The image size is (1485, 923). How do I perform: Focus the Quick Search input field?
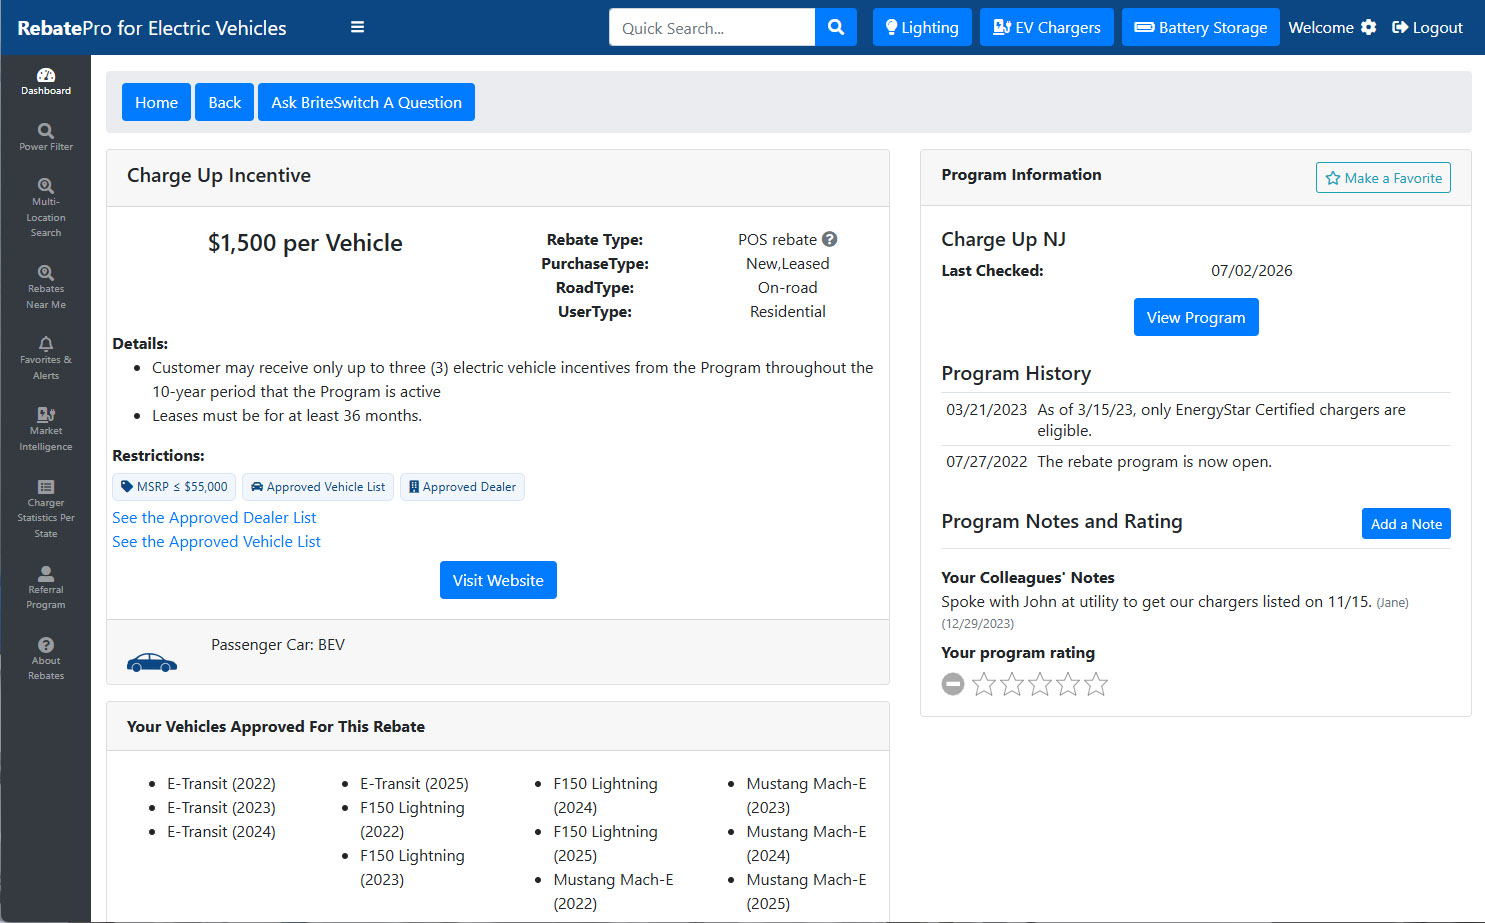712,27
